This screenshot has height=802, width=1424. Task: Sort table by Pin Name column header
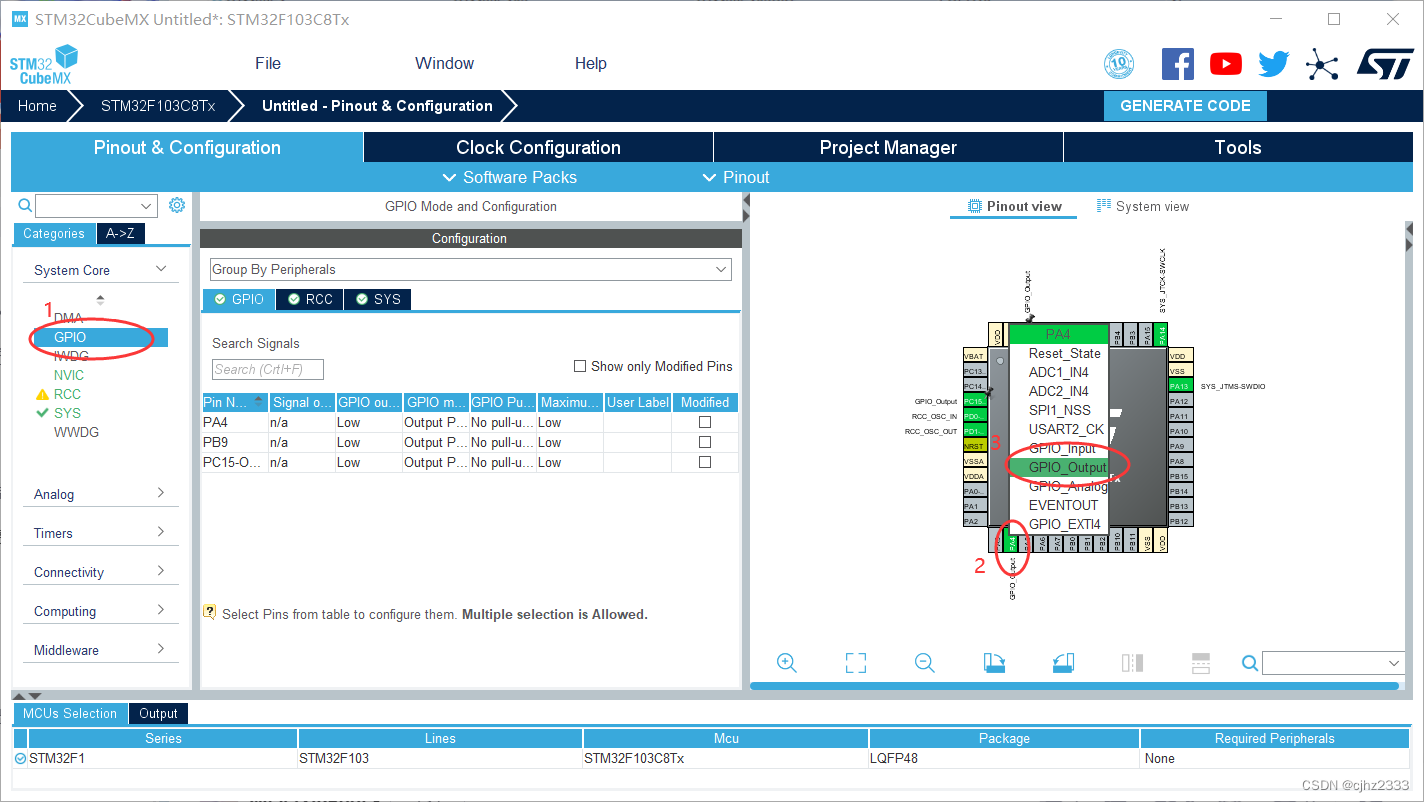(x=235, y=402)
